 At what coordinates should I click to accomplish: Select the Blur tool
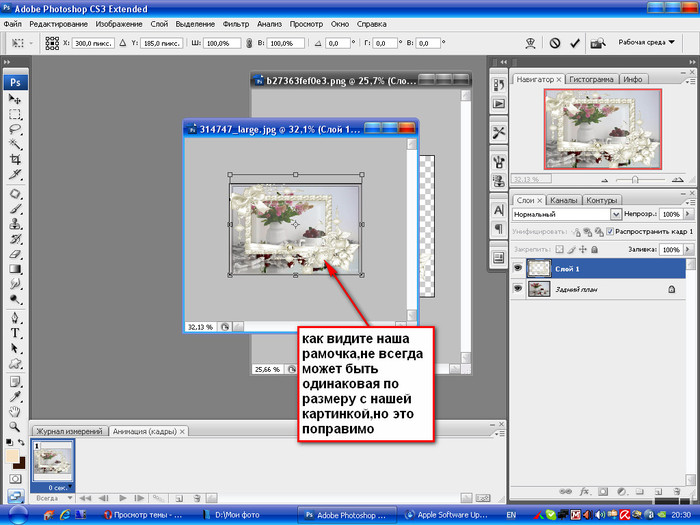[x=15, y=284]
